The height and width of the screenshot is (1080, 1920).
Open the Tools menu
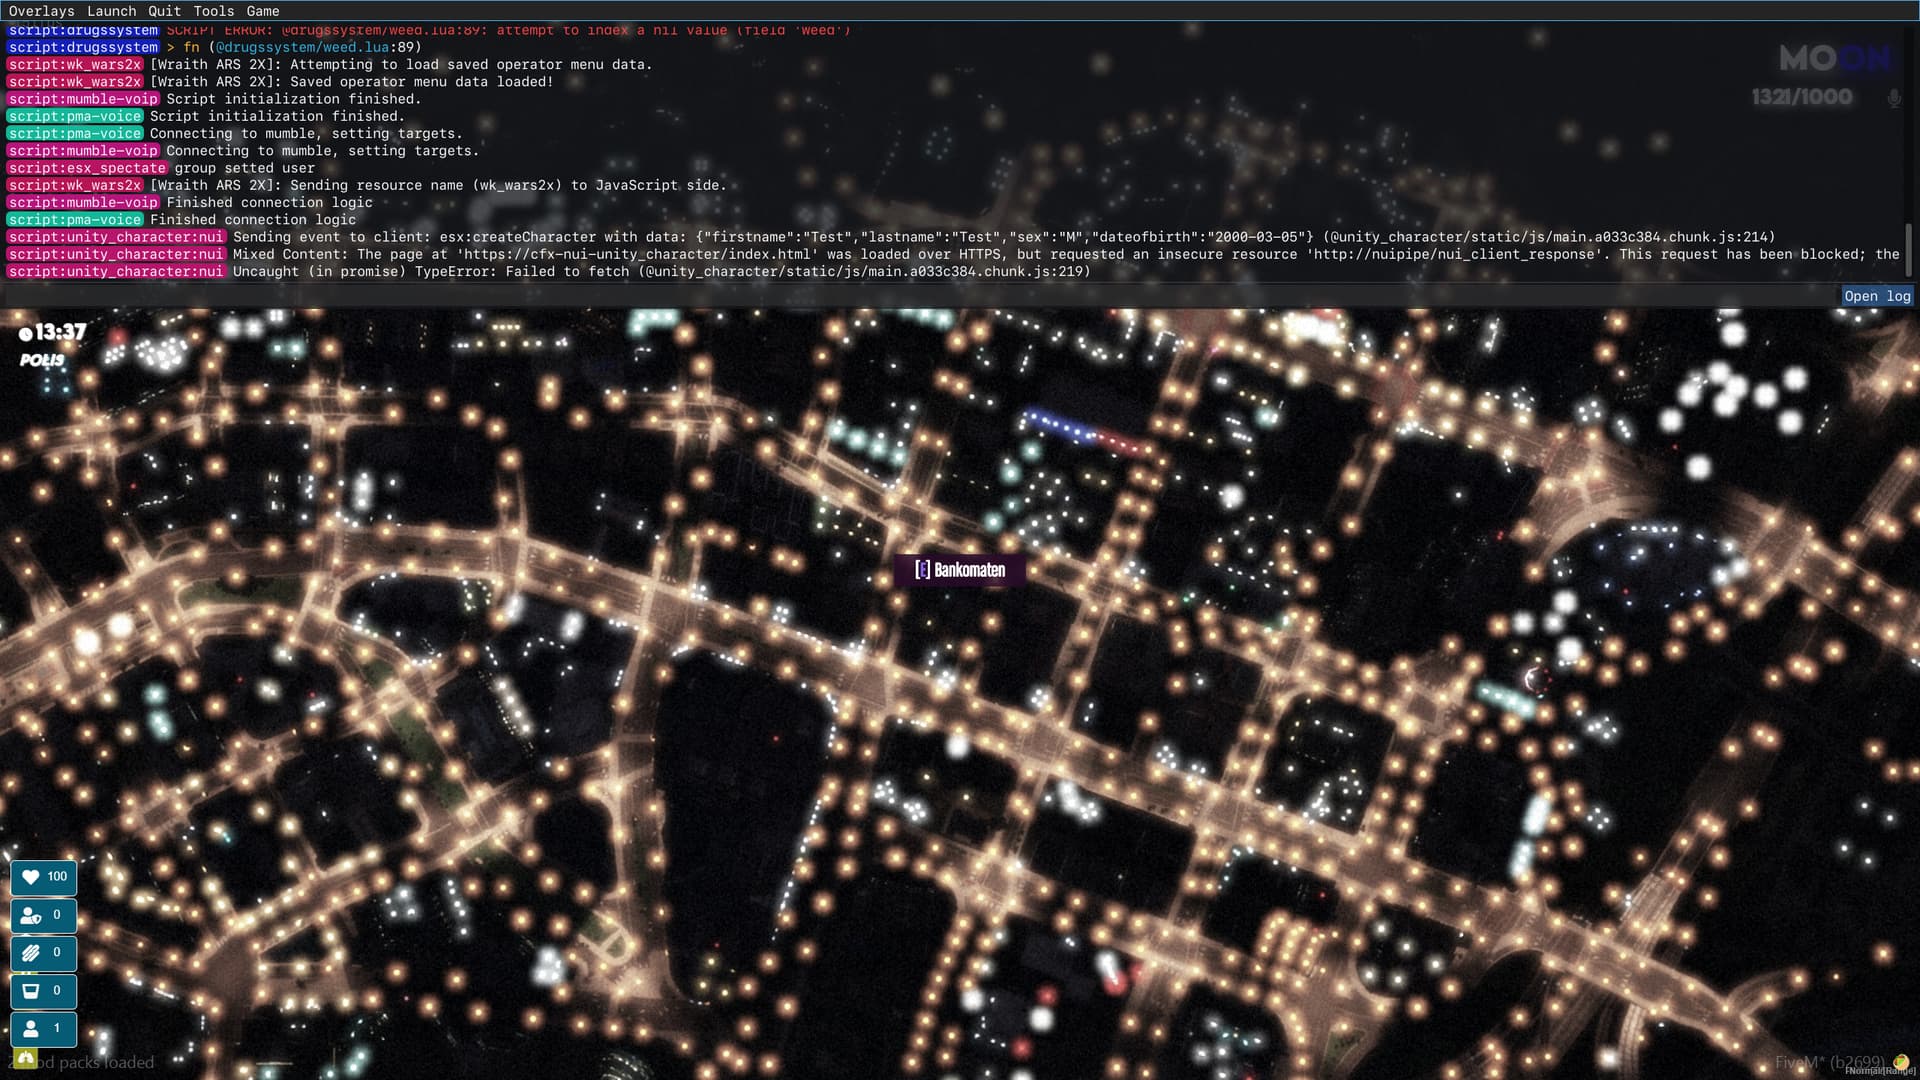point(213,11)
